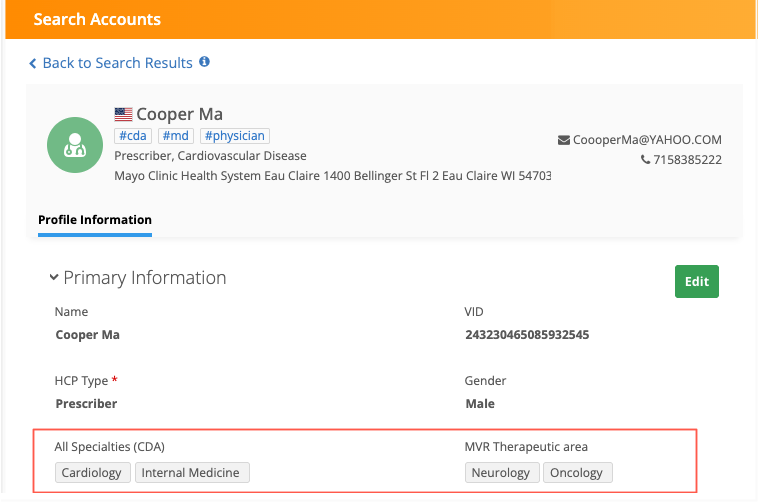The height and width of the screenshot is (504, 758).
Task: Click the green doctor avatar icon
Action: (75, 145)
